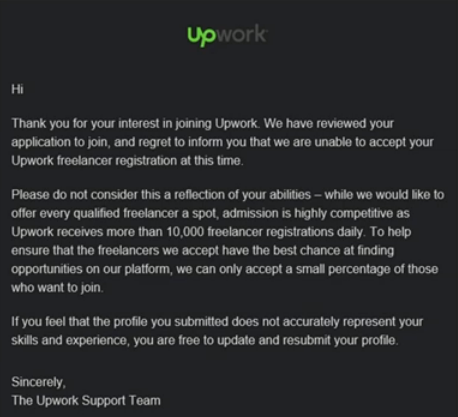Click the phrase "highly competitive"
The height and width of the screenshot is (417, 458).
click(344, 213)
